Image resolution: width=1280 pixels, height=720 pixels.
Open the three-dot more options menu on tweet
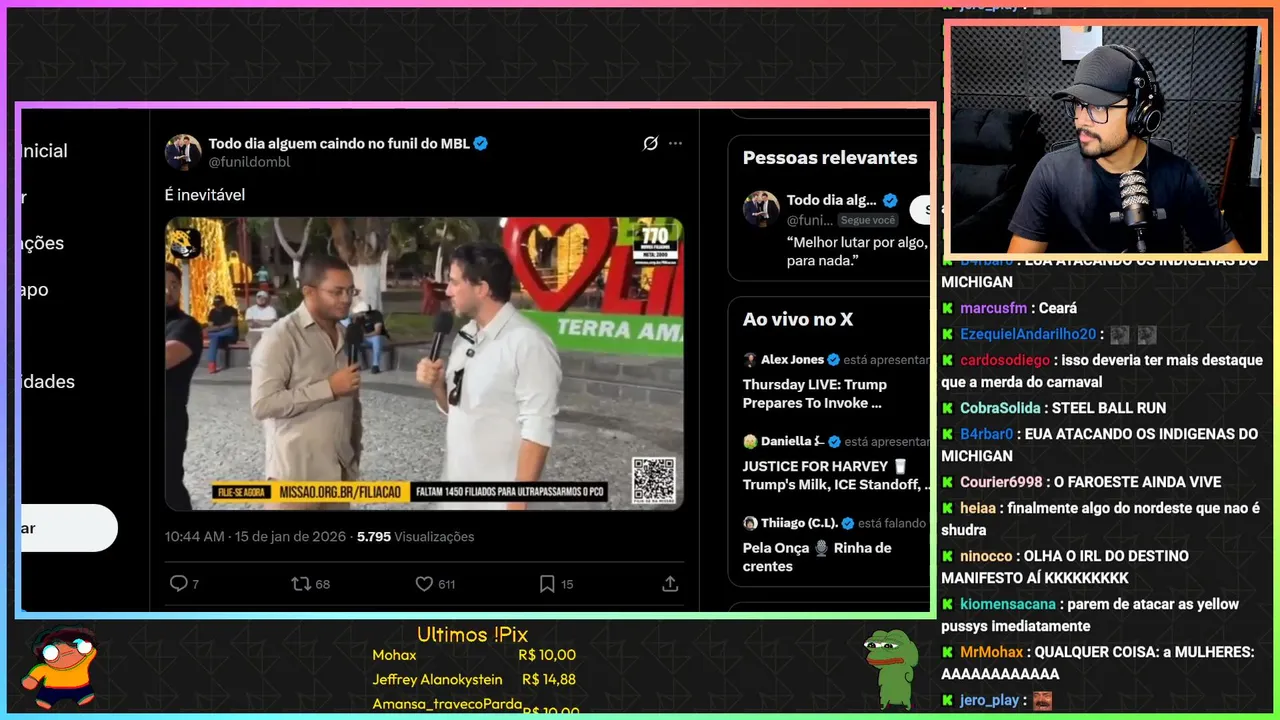[676, 143]
